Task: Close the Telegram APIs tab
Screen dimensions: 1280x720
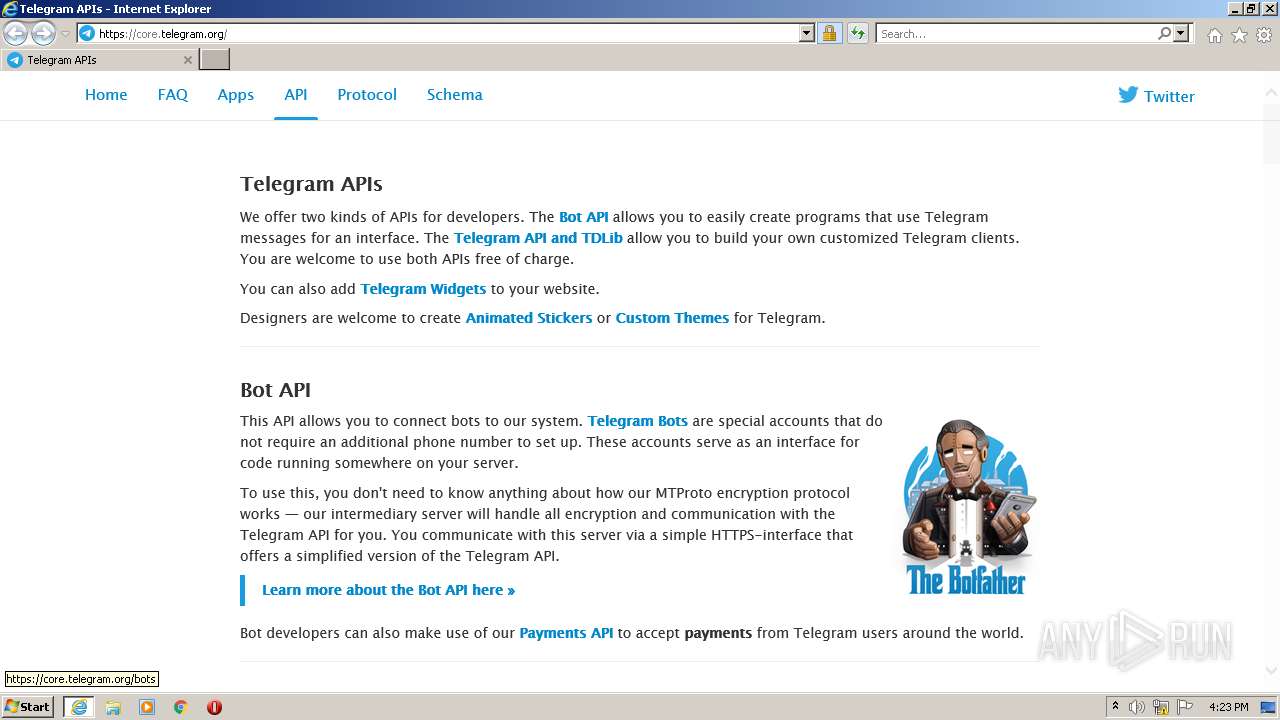Action: click(x=187, y=60)
